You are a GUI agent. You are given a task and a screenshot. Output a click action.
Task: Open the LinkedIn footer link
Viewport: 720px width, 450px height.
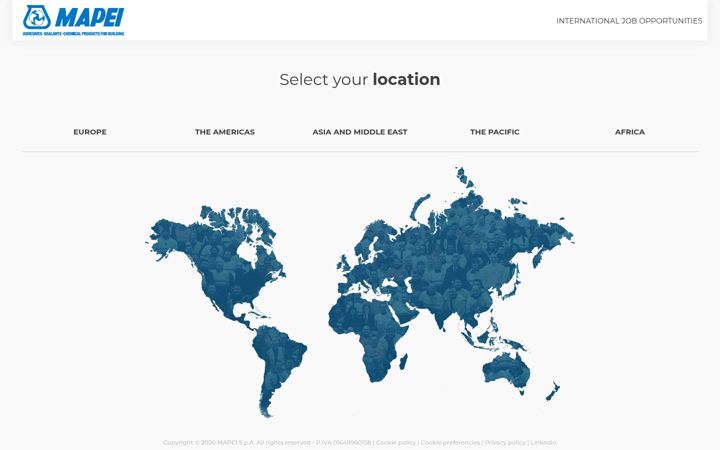(543, 443)
